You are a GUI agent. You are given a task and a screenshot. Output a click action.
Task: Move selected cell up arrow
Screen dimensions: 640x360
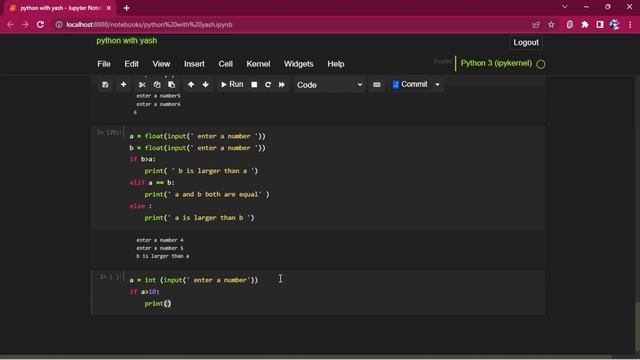point(191,84)
